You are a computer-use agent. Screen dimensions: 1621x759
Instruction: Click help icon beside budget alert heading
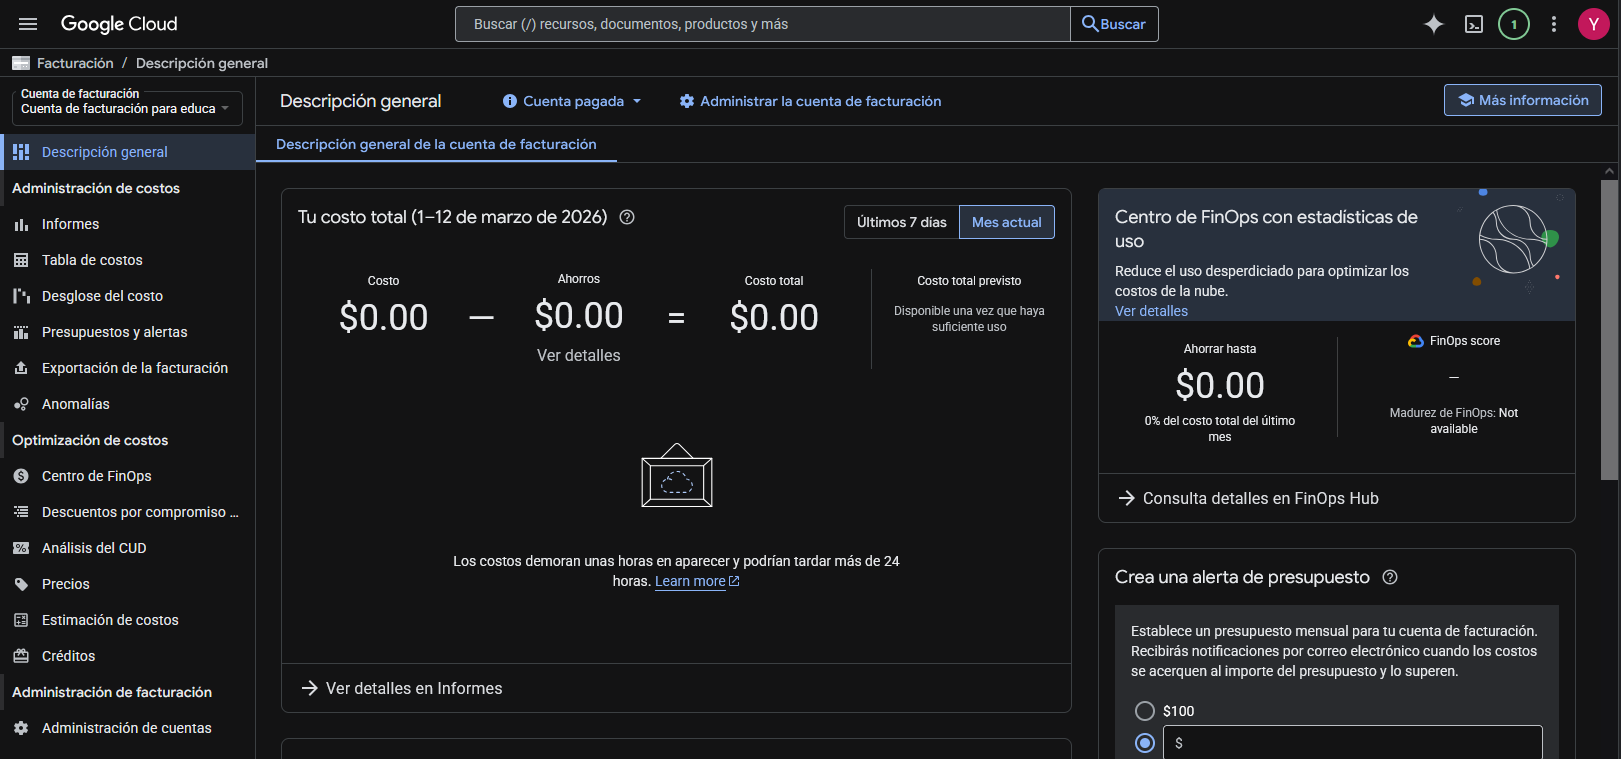click(1389, 577)
